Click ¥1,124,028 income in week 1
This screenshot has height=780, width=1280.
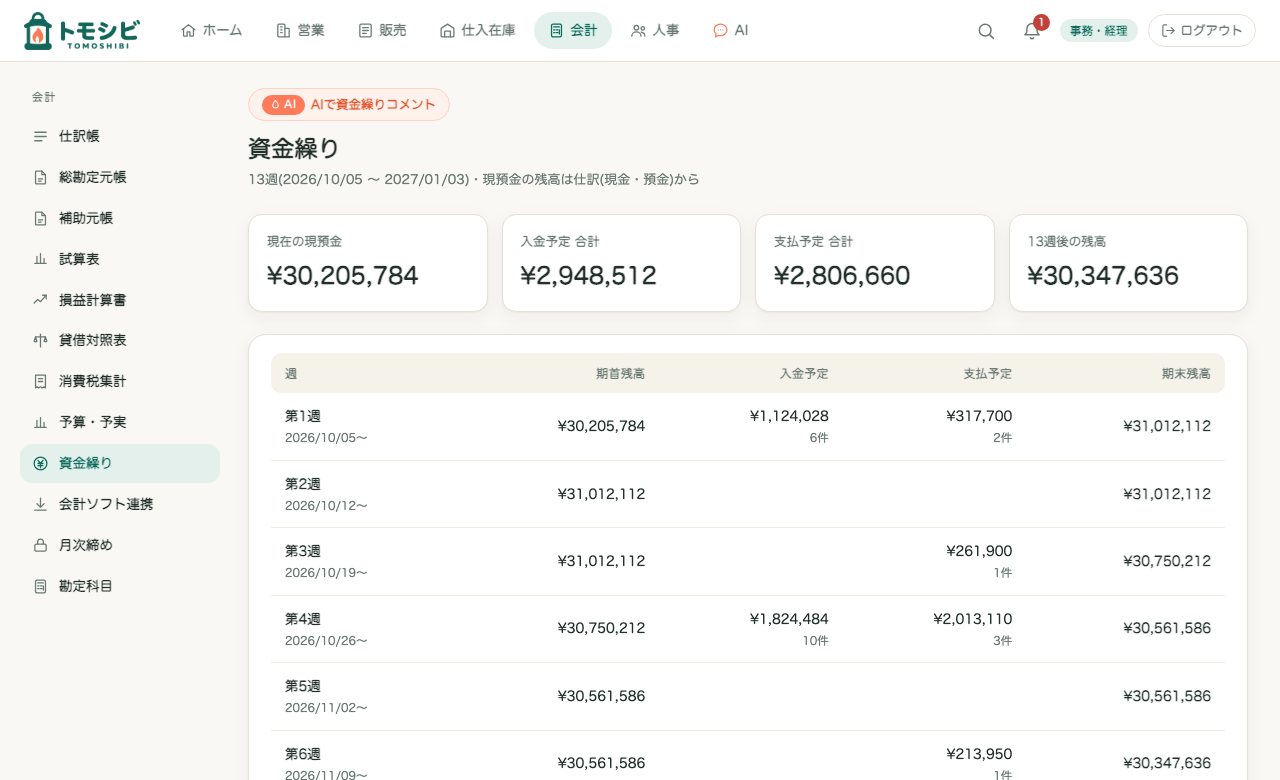pyautogui.click(x=789, y=416)
